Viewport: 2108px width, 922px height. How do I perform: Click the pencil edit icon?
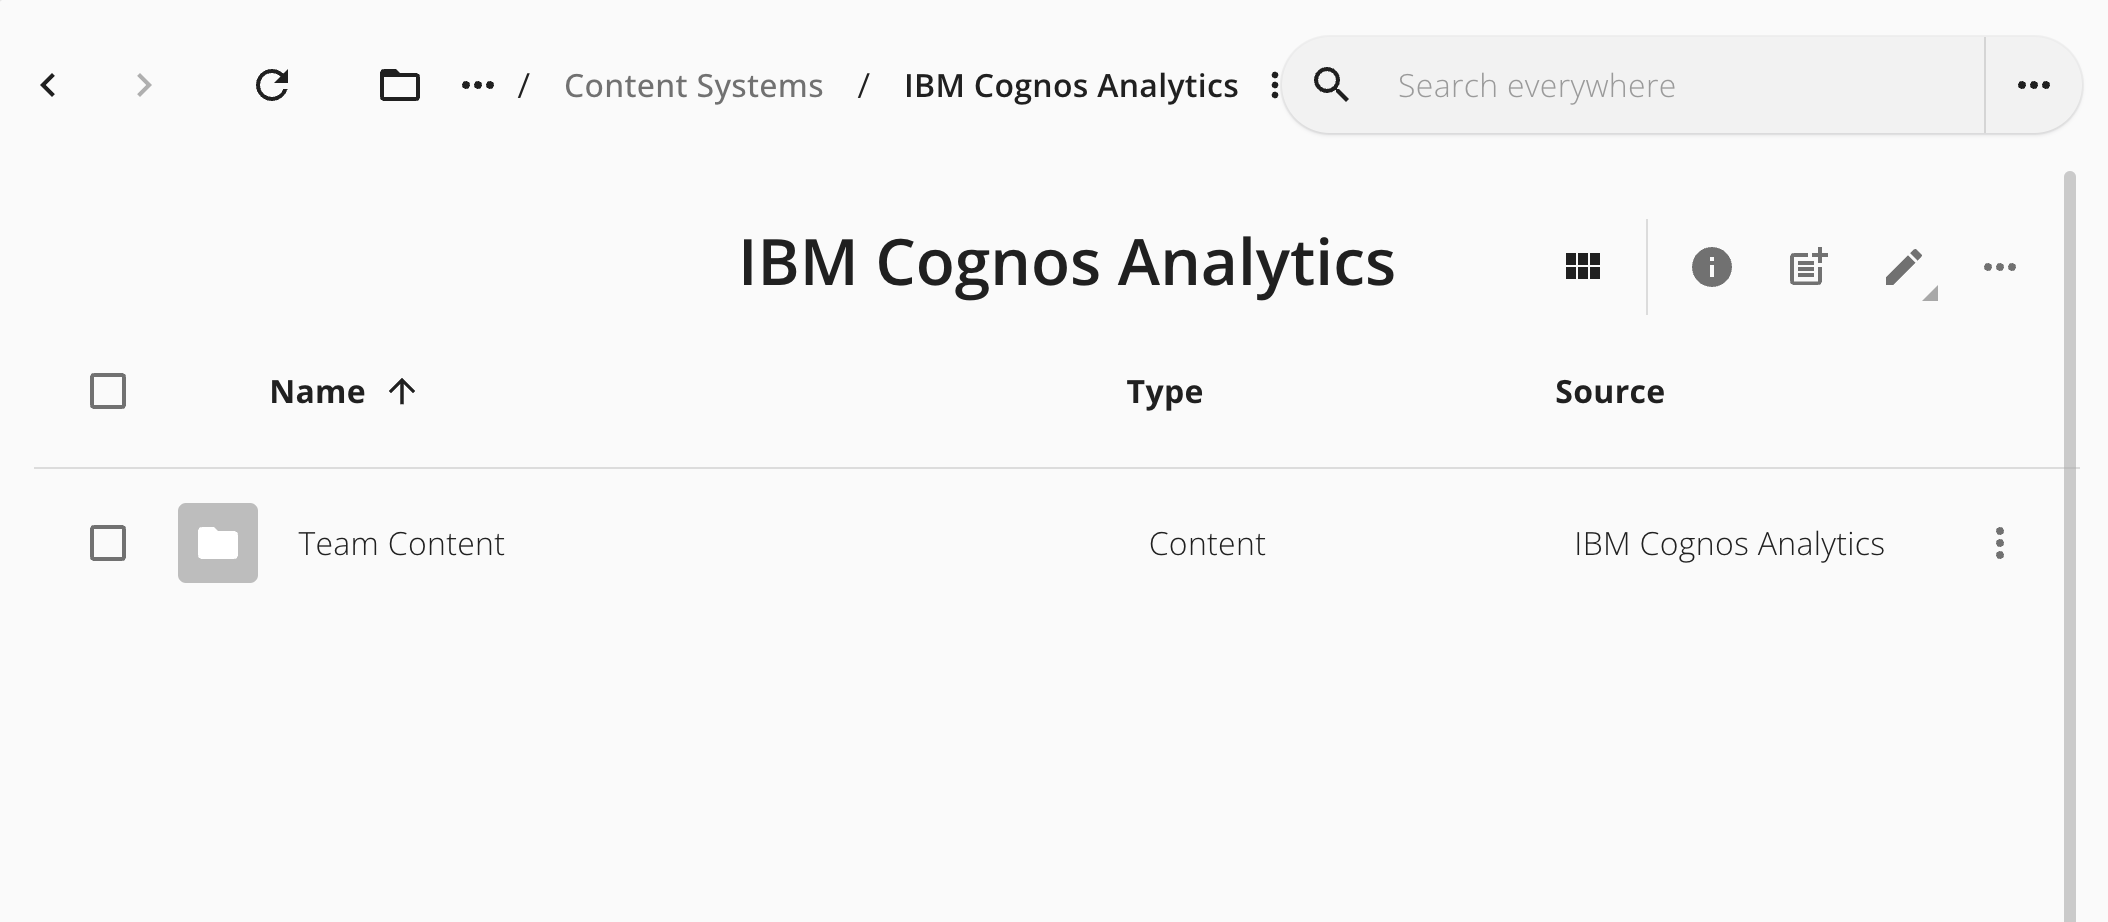tap(1904, 267)
